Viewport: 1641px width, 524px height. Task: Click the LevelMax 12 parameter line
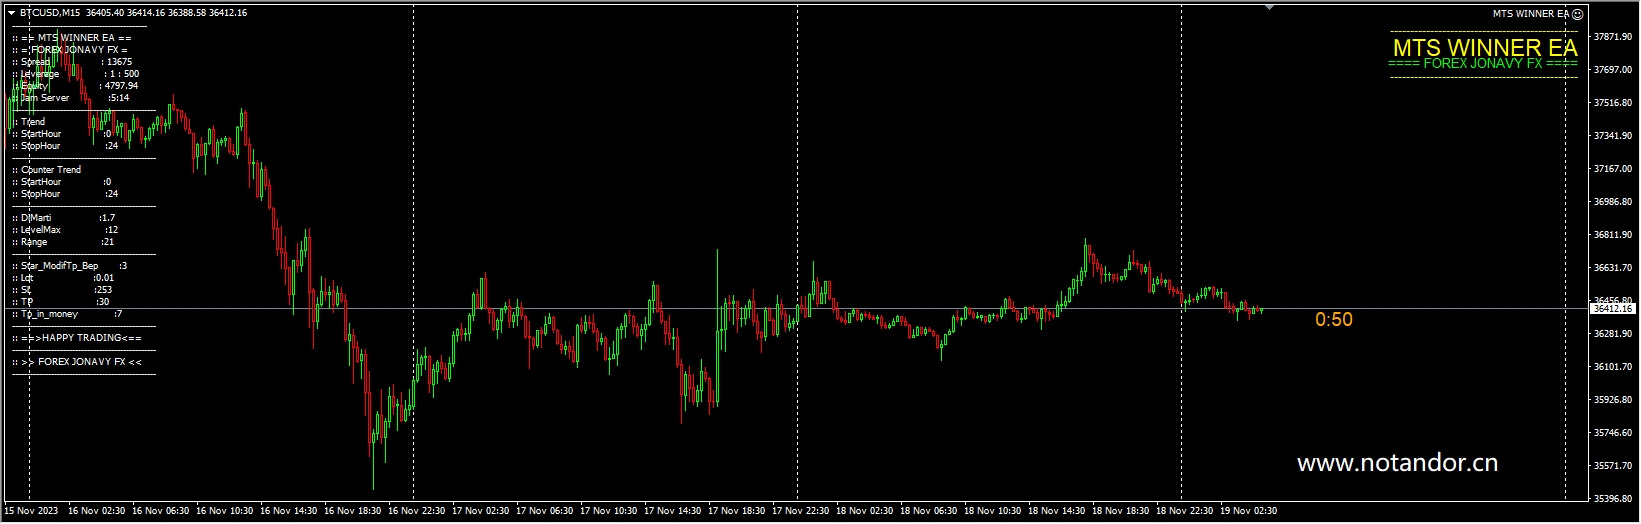pyautogui.click(x=68, y=230)
